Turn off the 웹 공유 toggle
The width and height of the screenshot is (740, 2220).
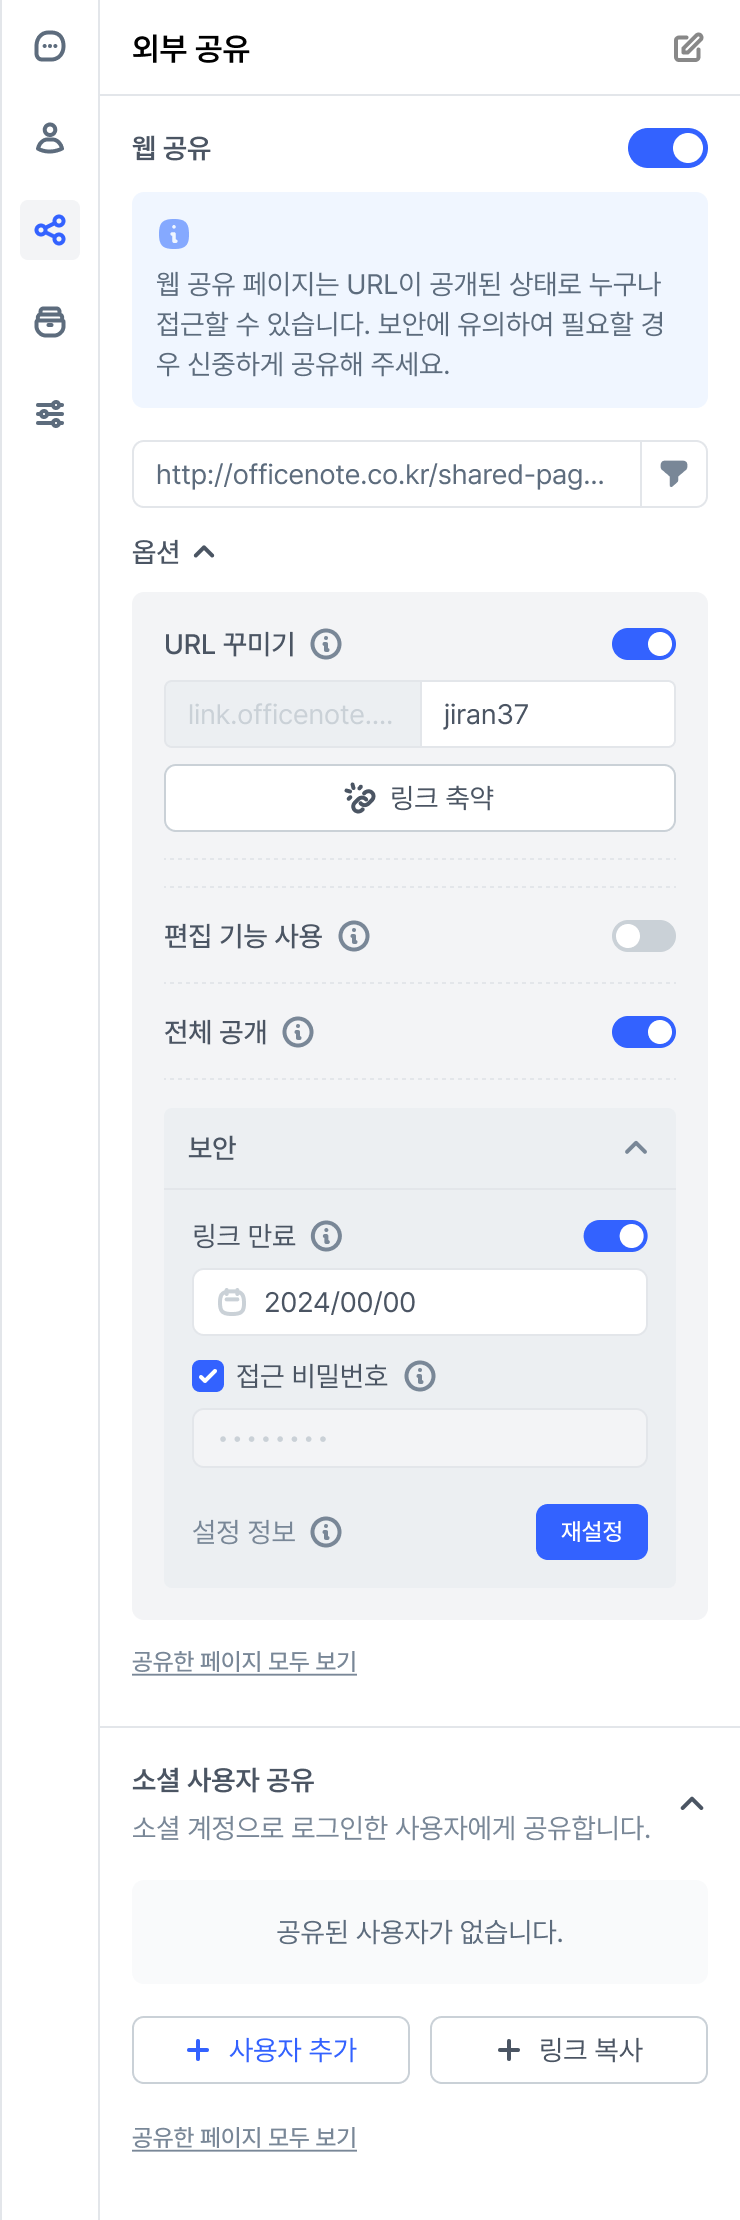[x=667, y=148]
